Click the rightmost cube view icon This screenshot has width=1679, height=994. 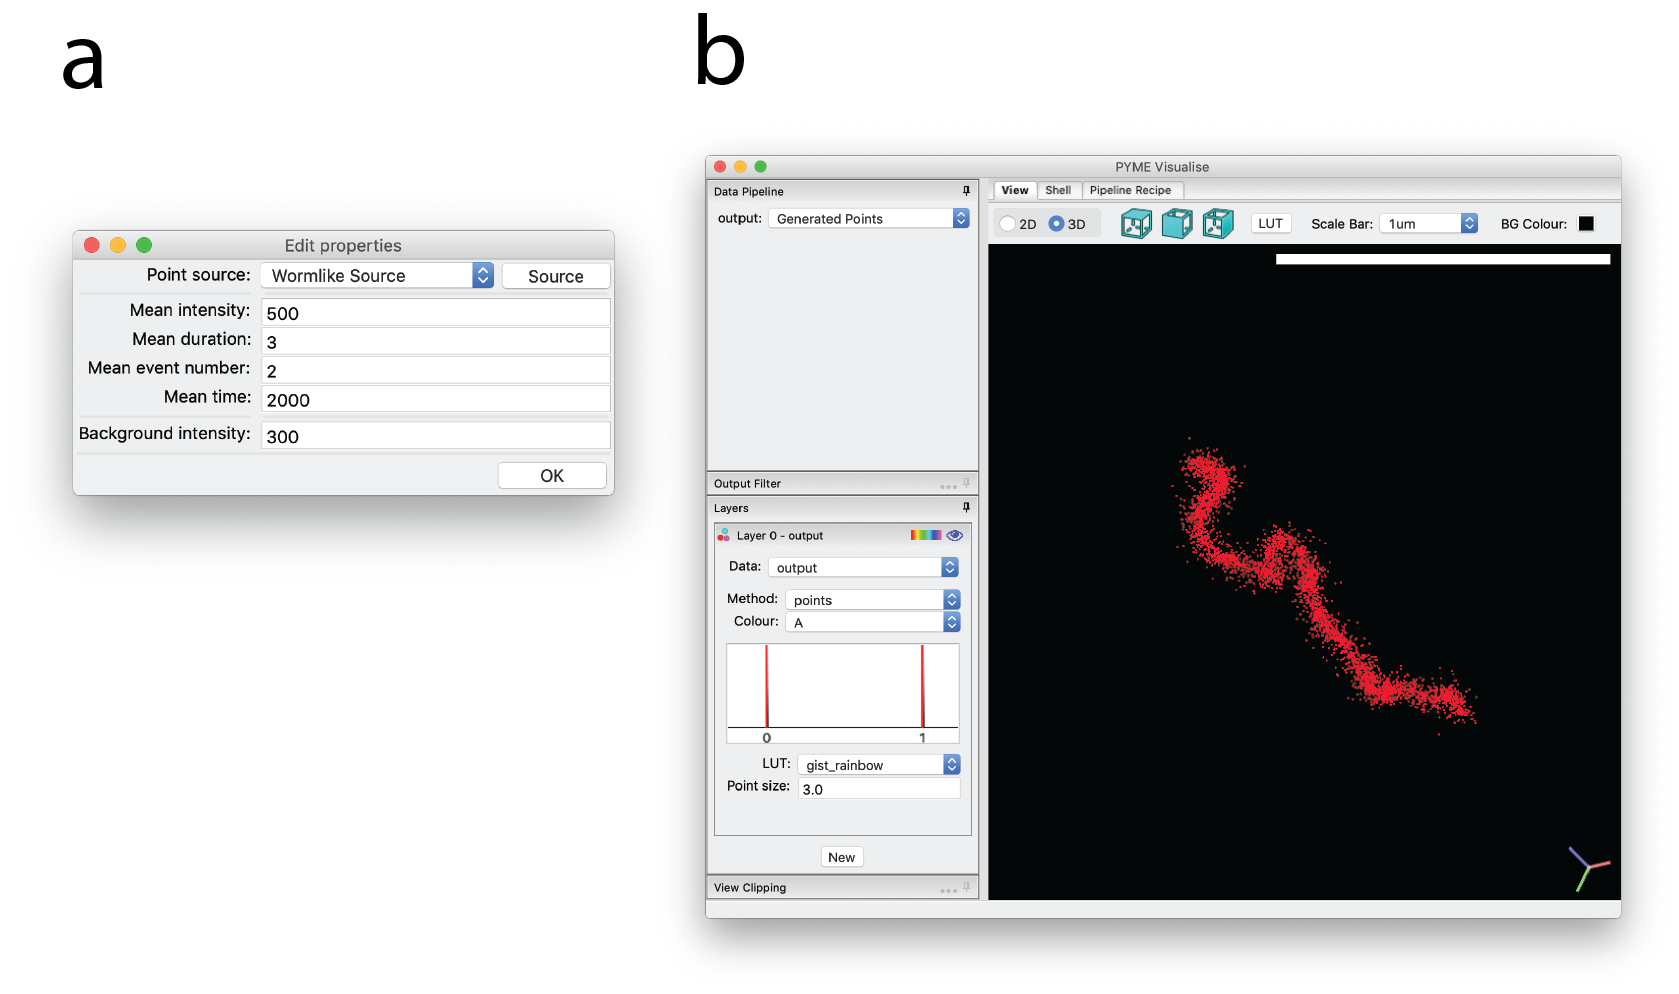tap(1217, 224)
